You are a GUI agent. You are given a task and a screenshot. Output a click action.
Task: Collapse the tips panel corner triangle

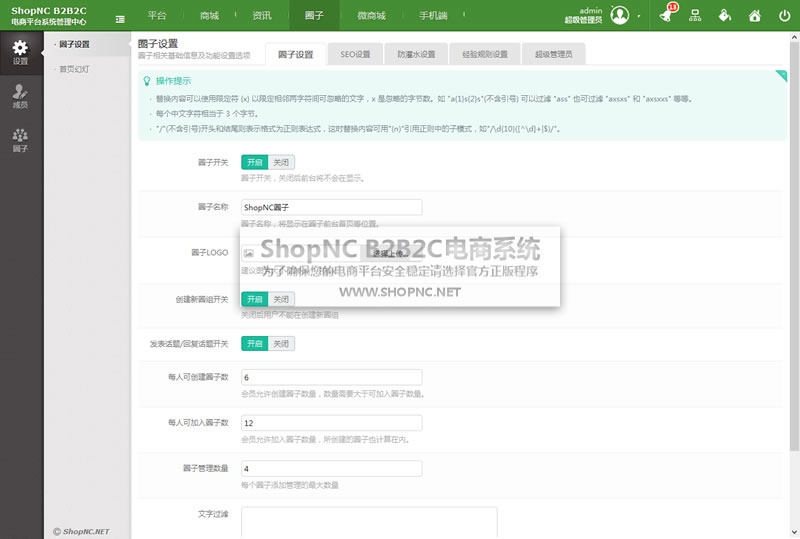tap(781, 76)
